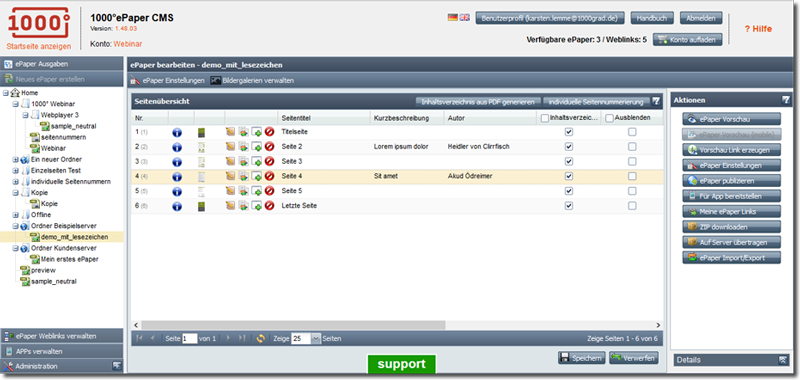Switch language with the English flag icon
The height and width of the screenshot is (380, 800).
coord(464,17)
